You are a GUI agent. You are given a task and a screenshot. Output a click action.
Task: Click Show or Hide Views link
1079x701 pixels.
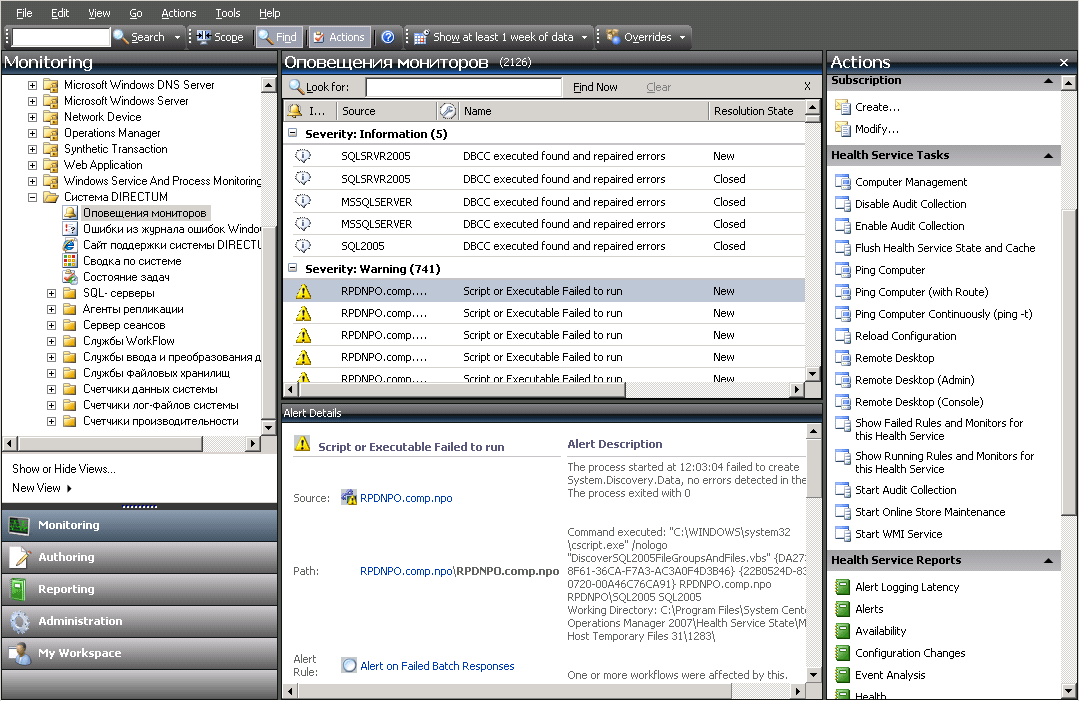tap(64, 469)
